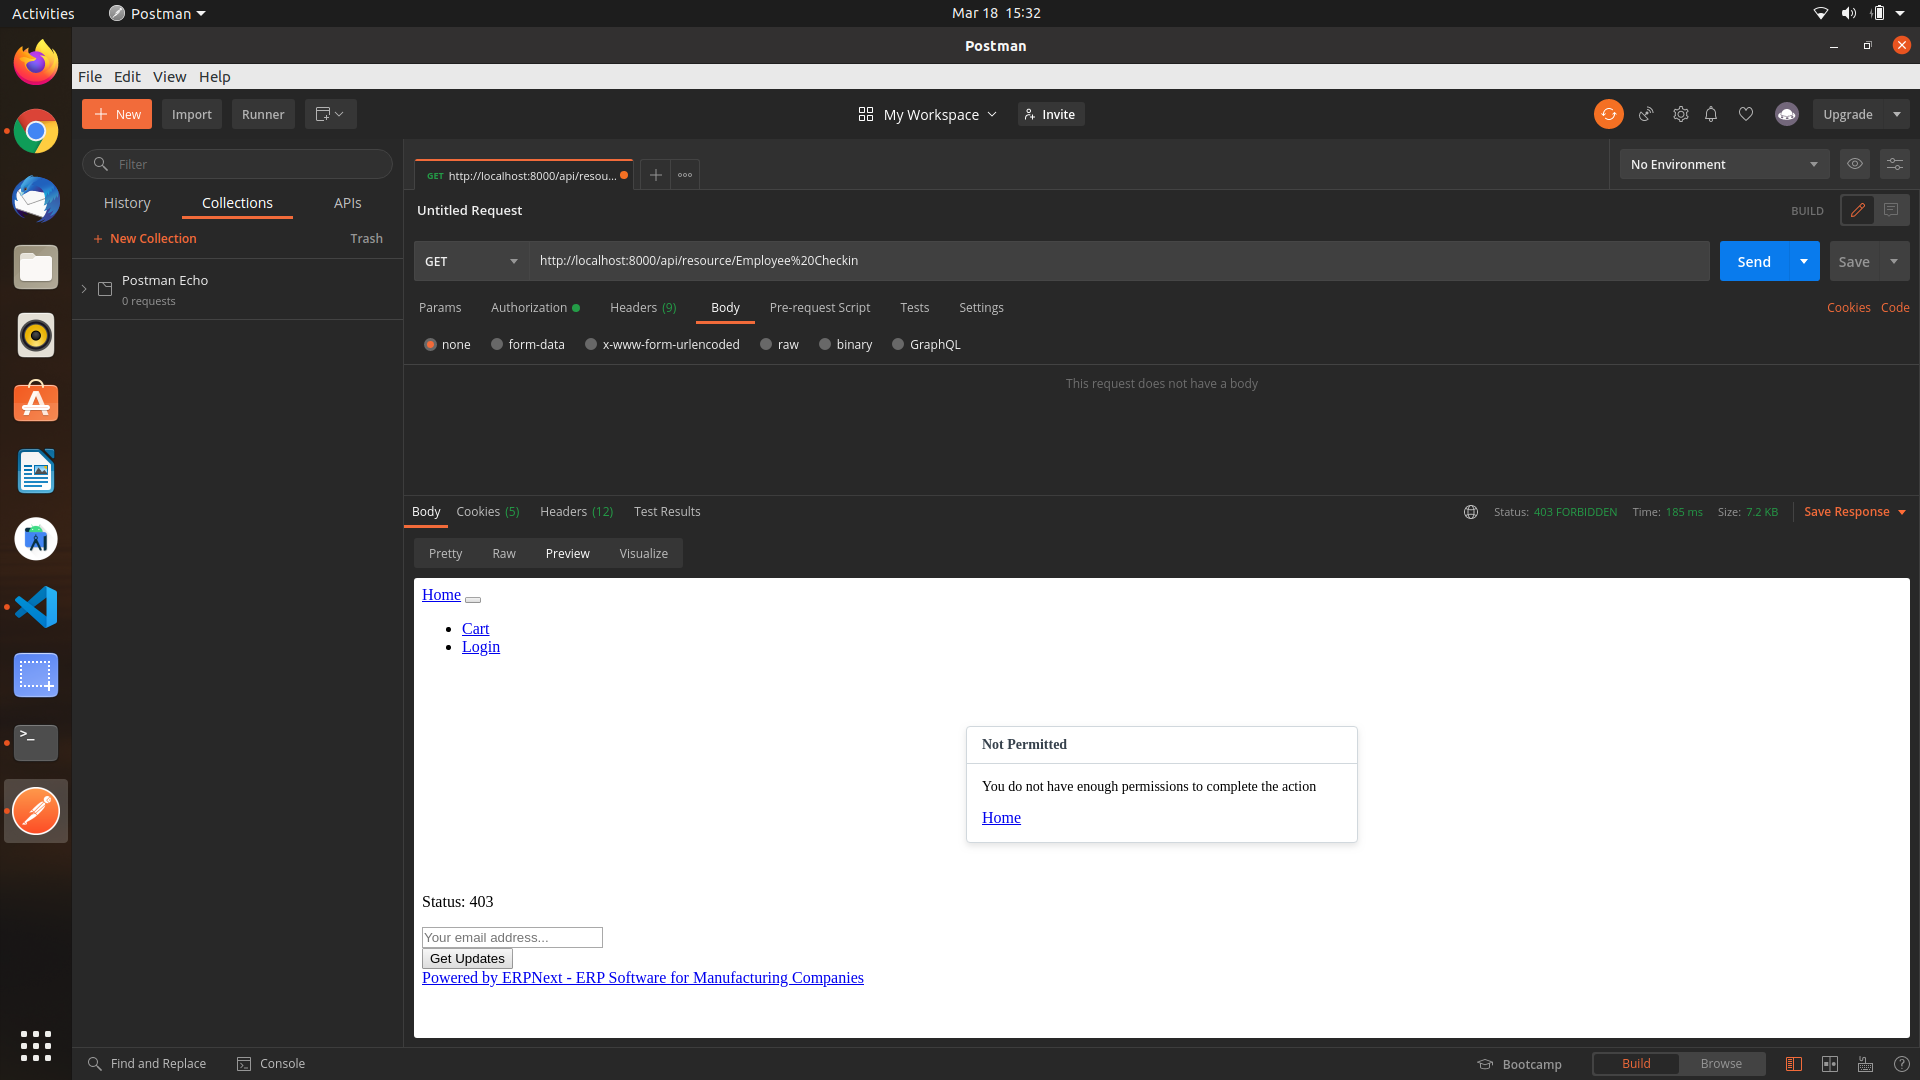Open Postman settings gear icon

click(x=1681, y=114)
